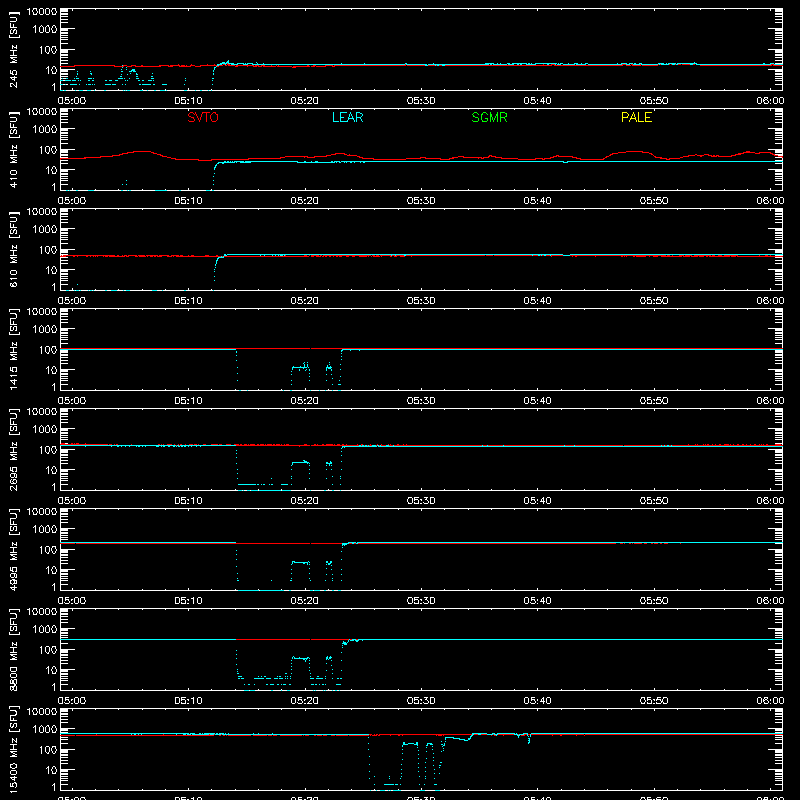Screen dimensions: 800x800
Task: Click 05:20 time label under 410 MHz plot
Action: 305,201
